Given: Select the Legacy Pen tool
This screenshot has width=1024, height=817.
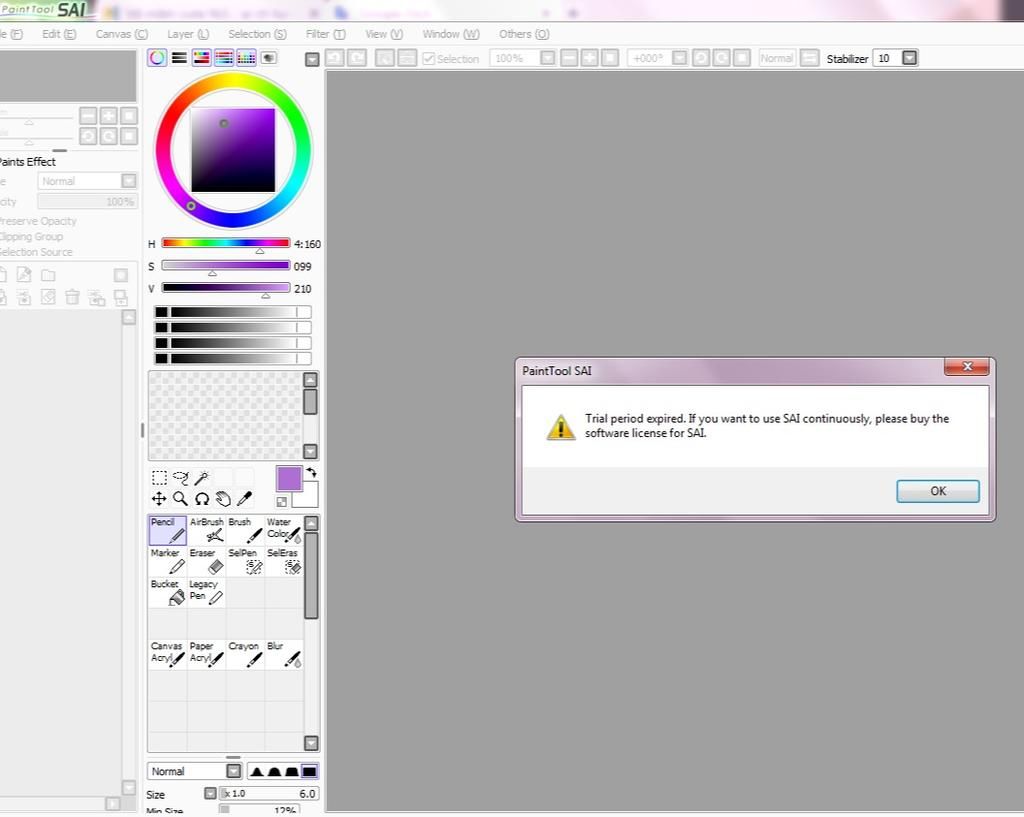Looking at the screenshot, I should click(x=206, y=592).
